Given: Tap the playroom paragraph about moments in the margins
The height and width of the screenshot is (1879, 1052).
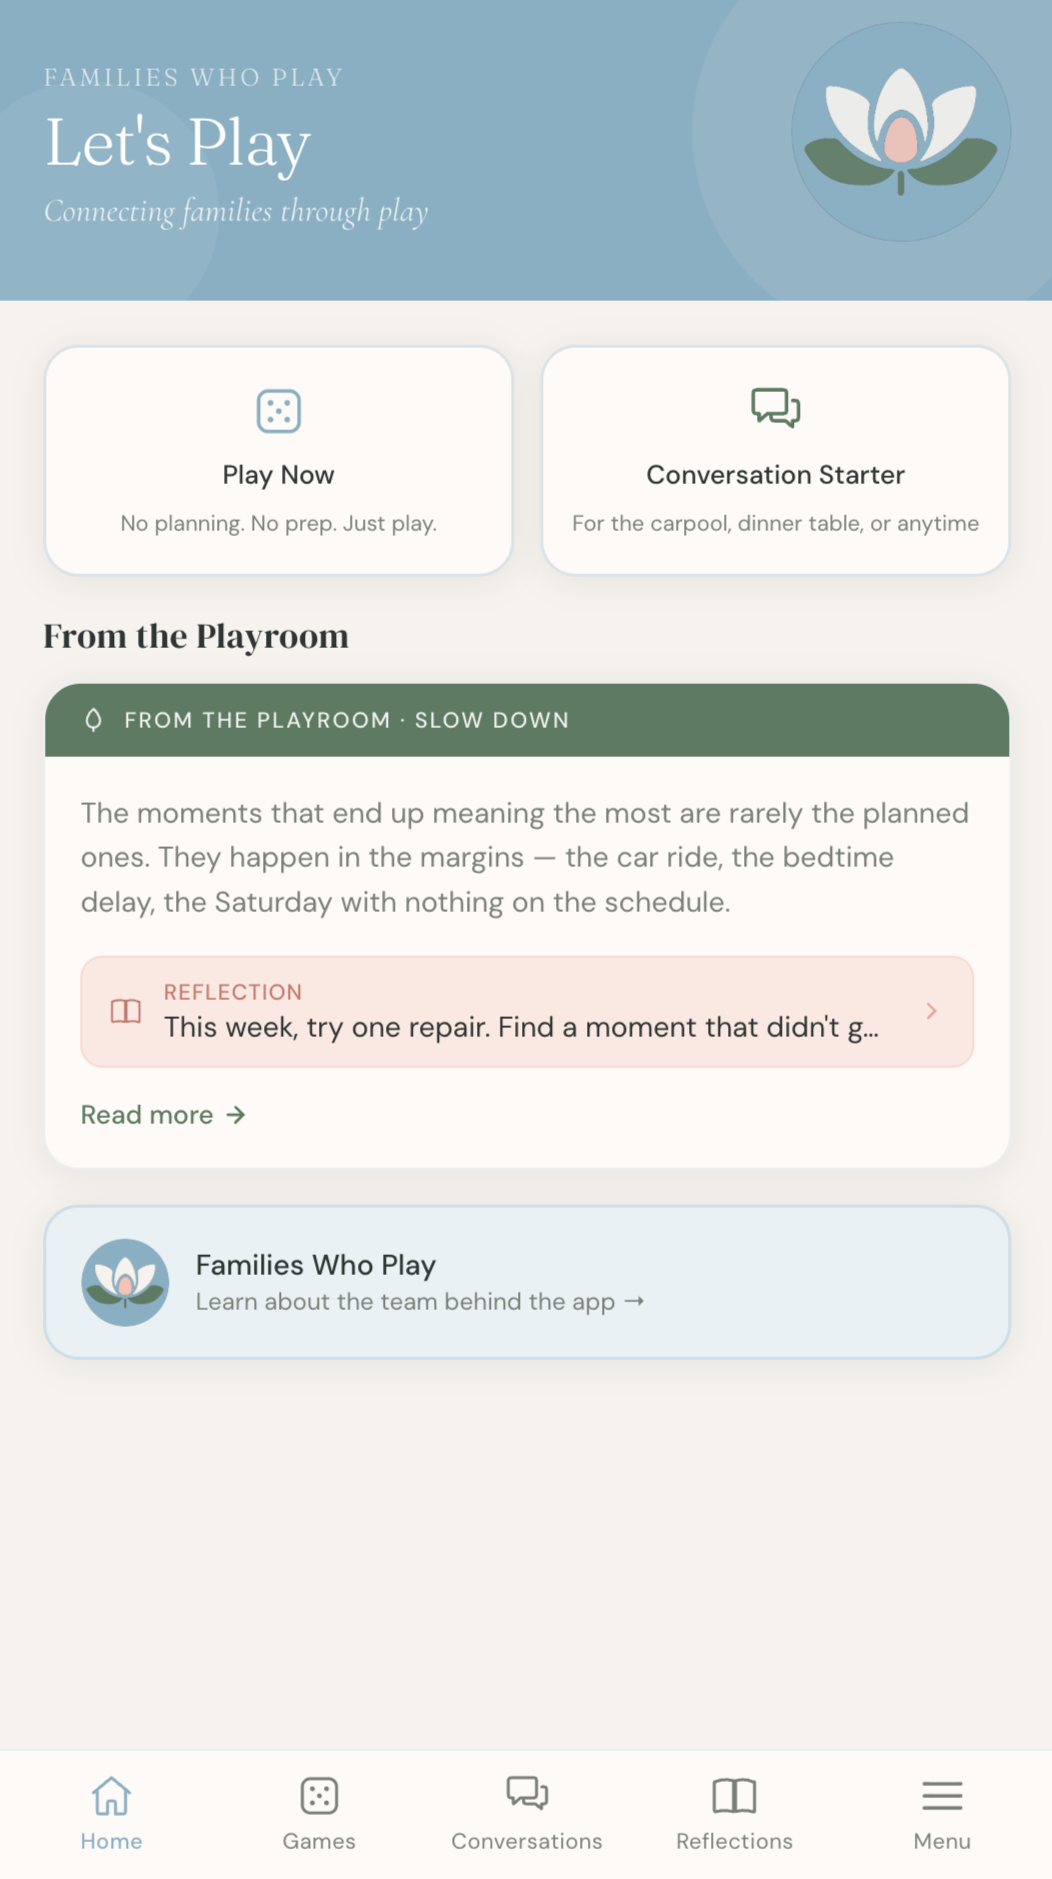Looking at the screenshot, I should click(525, 857).
